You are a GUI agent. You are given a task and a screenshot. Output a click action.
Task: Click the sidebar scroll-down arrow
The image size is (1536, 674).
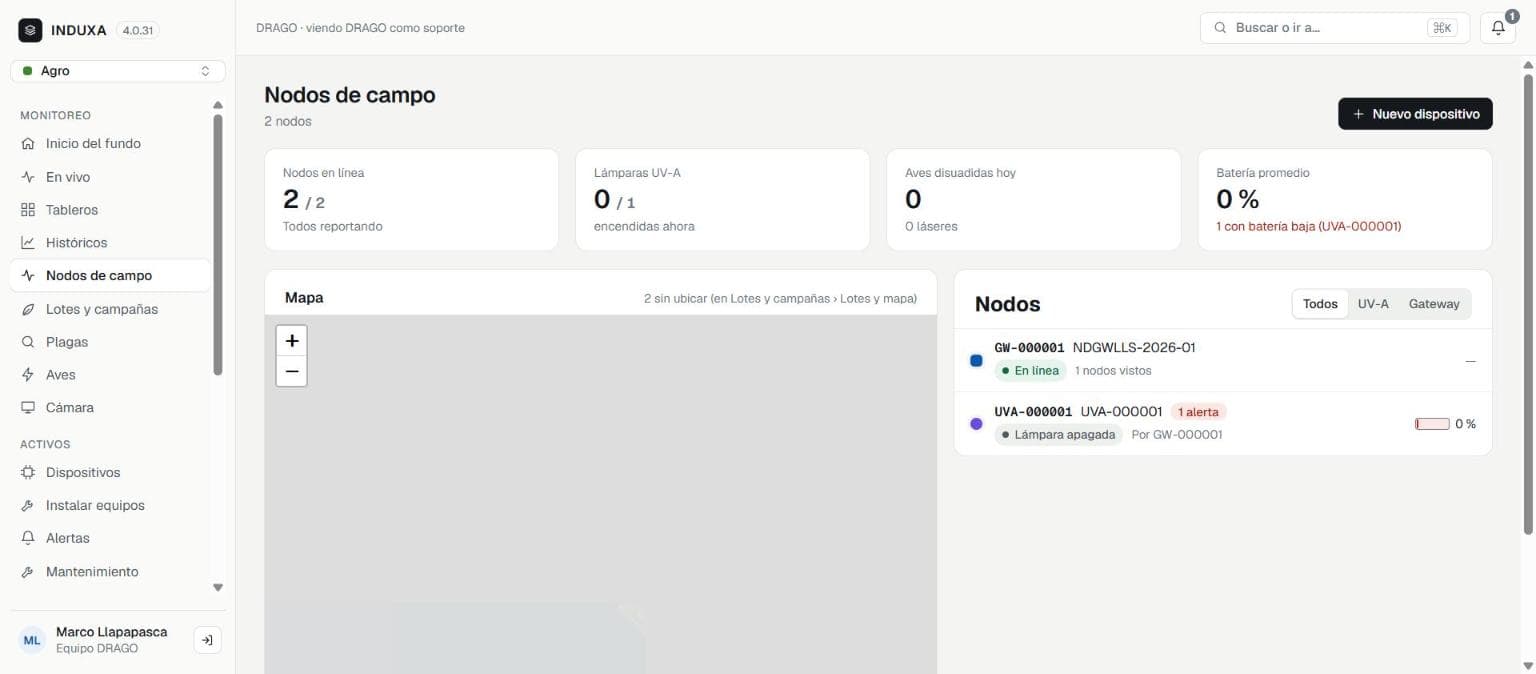click(x=218, y=588)
